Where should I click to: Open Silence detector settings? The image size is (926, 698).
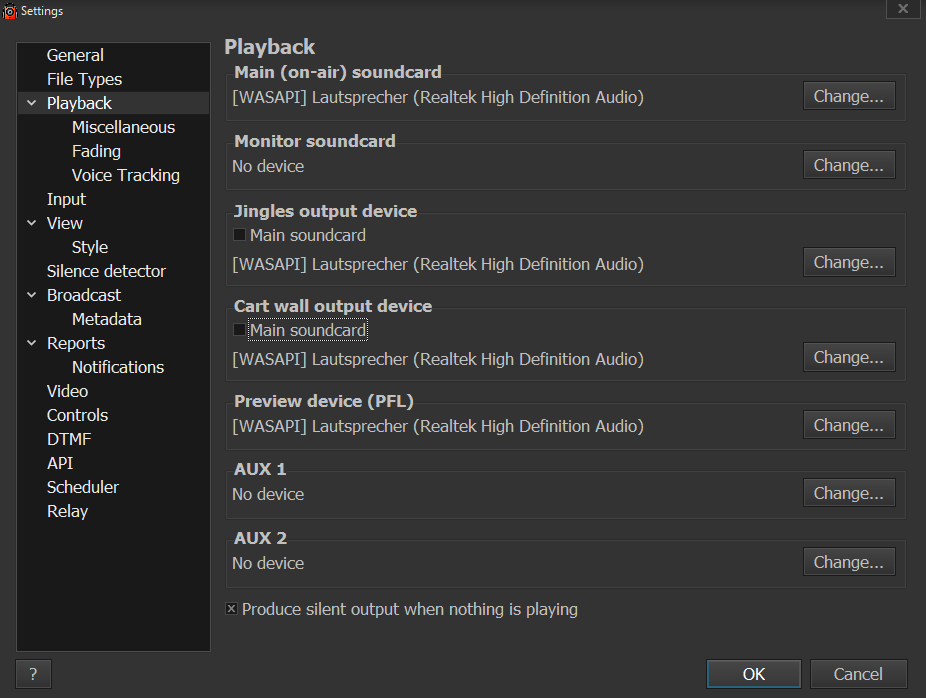click(106, 271)
